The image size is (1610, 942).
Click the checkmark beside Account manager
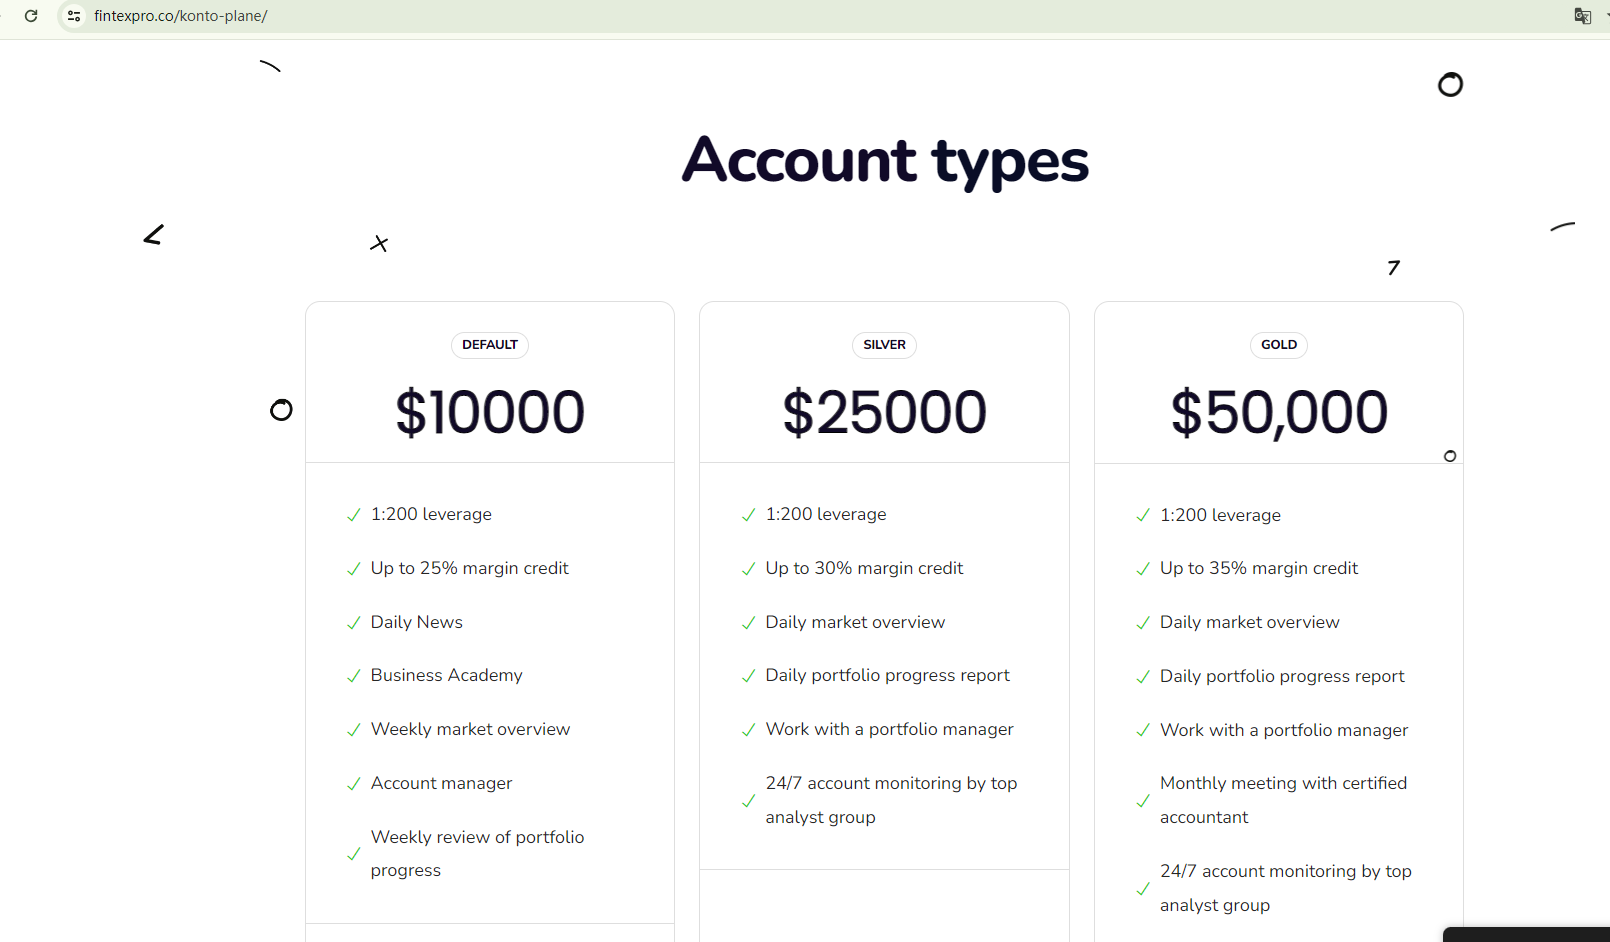coord(353,785)
